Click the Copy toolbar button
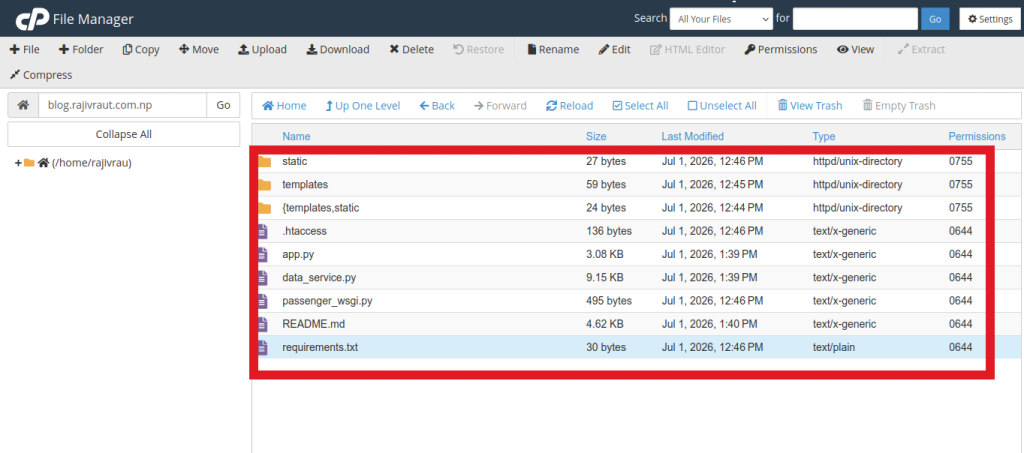Image resolution: width=1024 pixels, height=453 pixels. tap(141, 50)
